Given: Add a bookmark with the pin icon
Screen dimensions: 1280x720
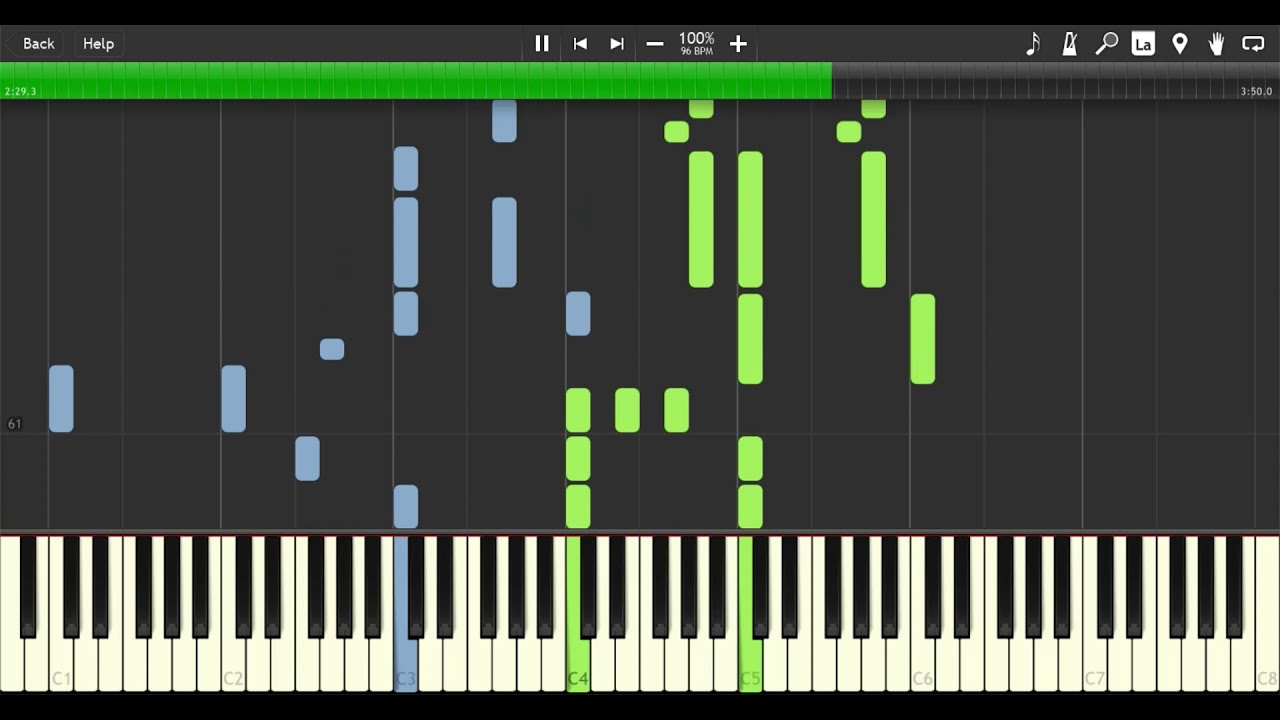Looking at the screenshot, I should coord(1180,43).
